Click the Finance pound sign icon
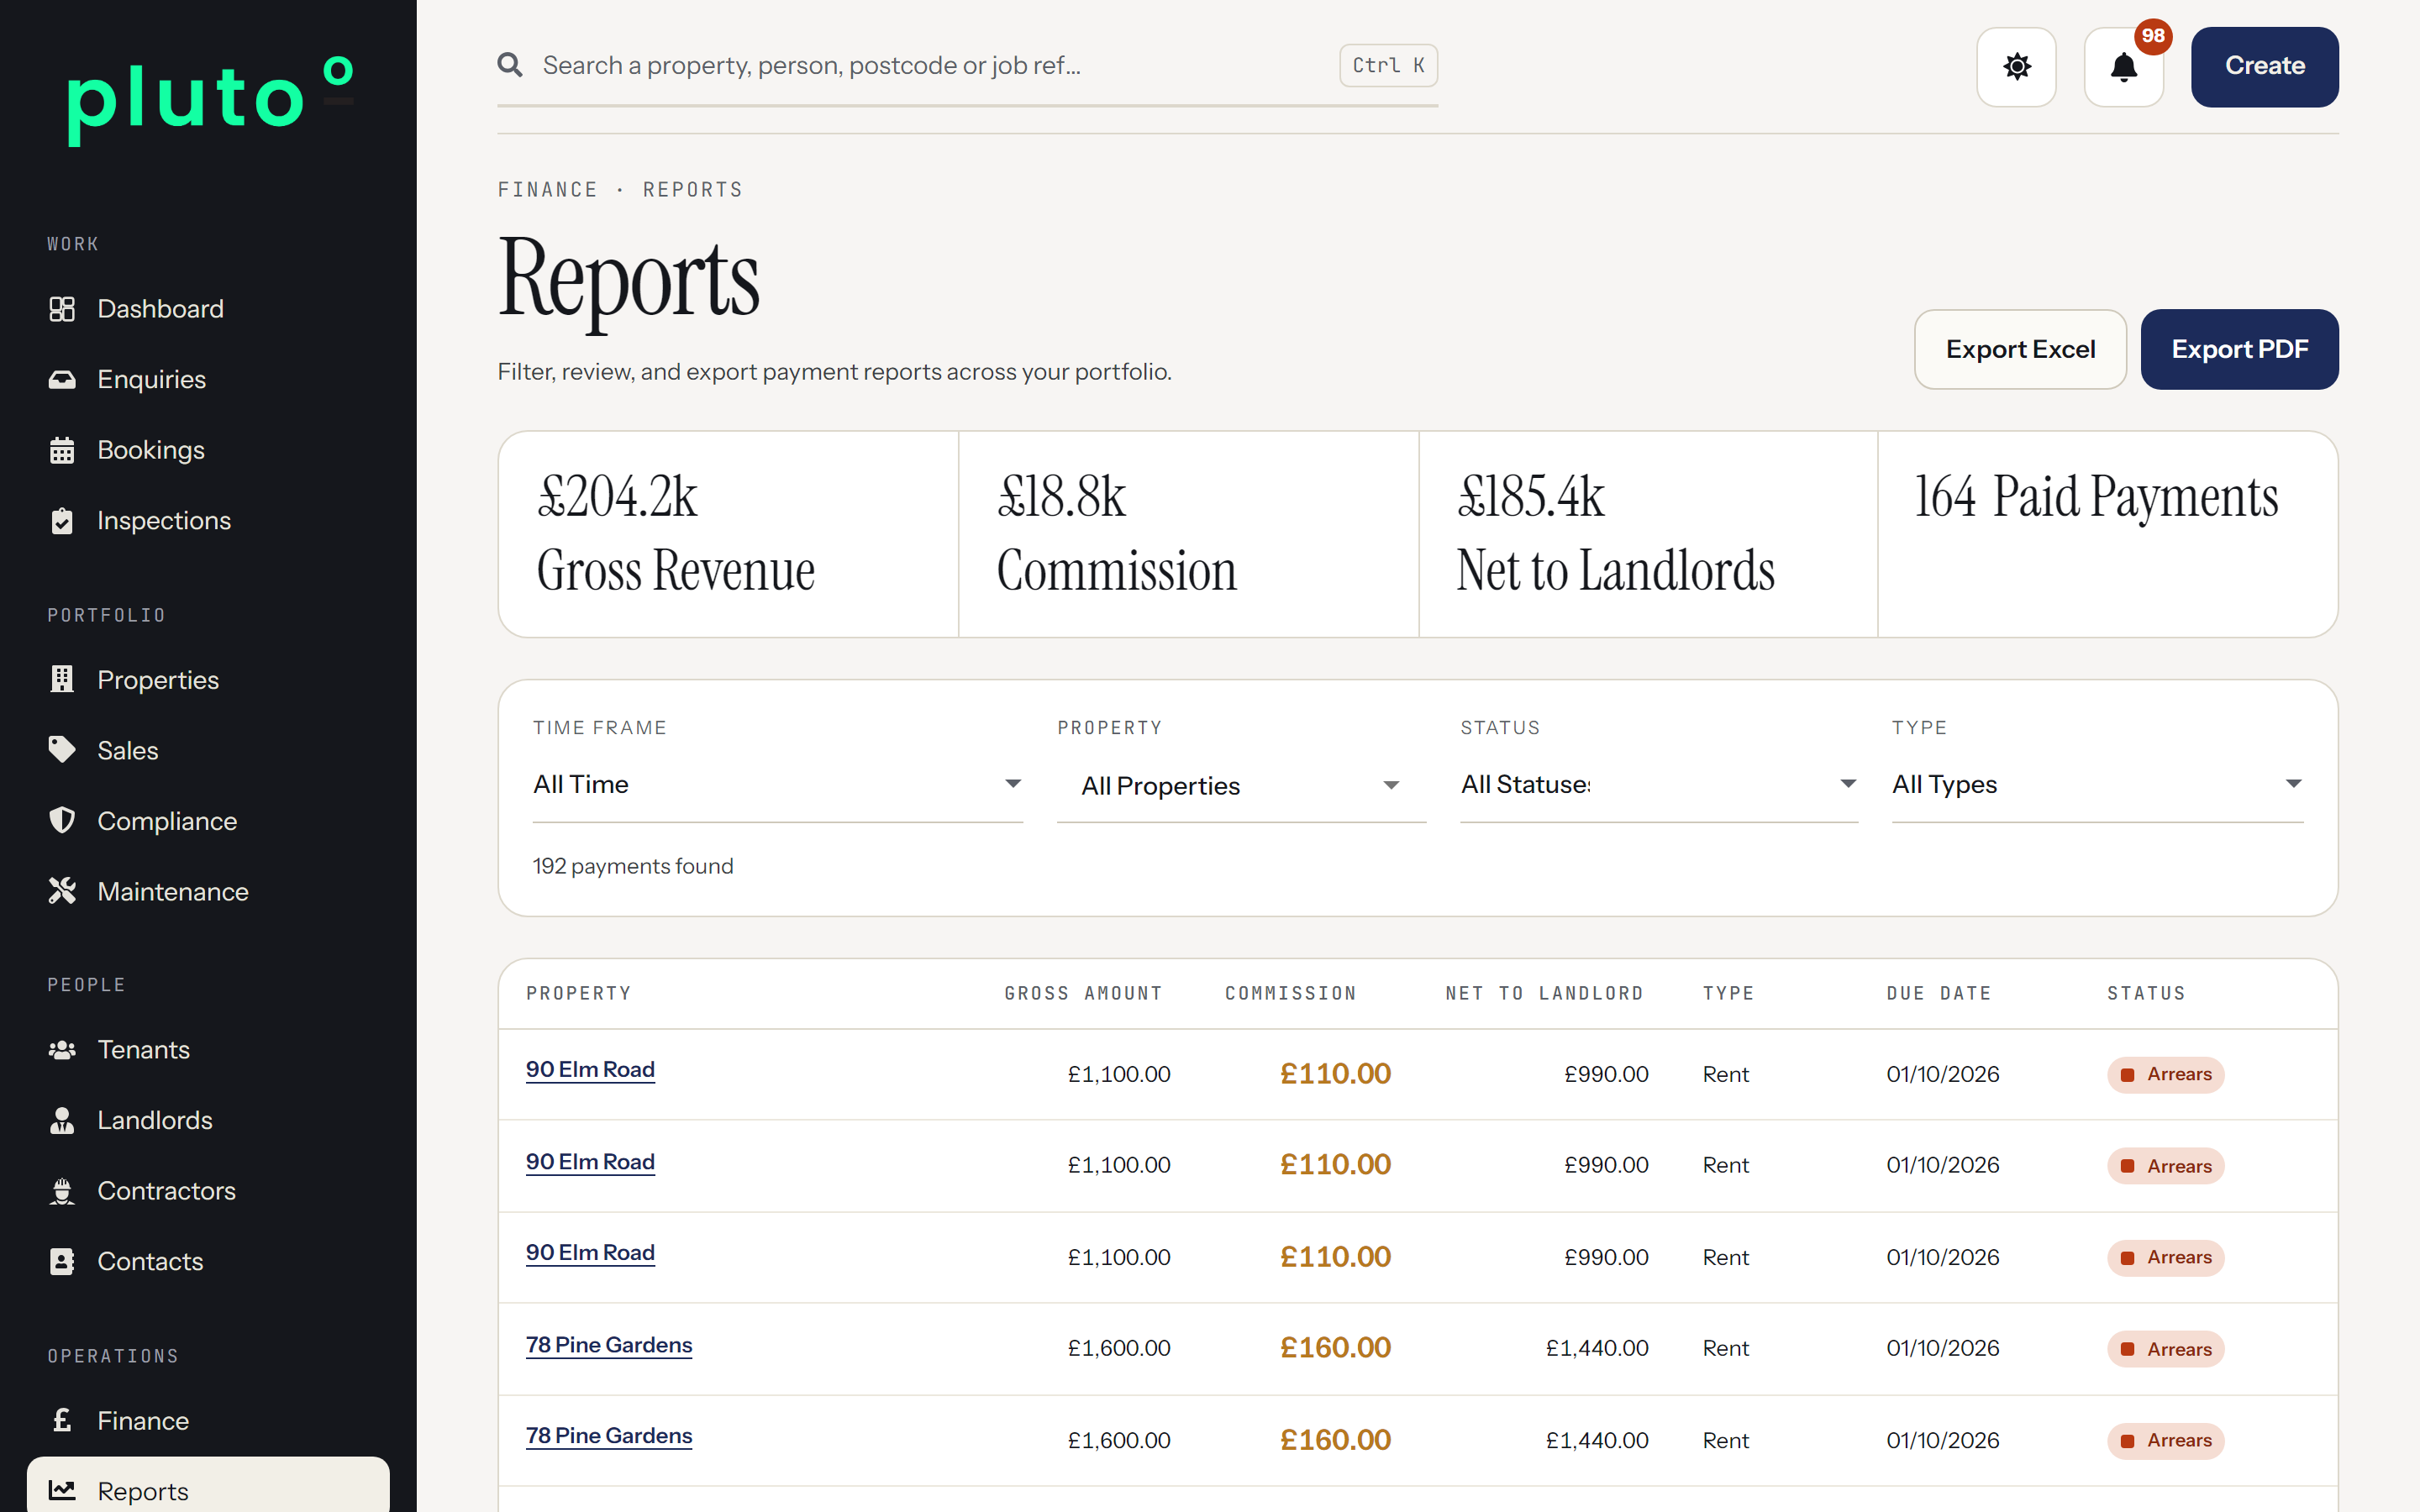 tap(62, 1420)
